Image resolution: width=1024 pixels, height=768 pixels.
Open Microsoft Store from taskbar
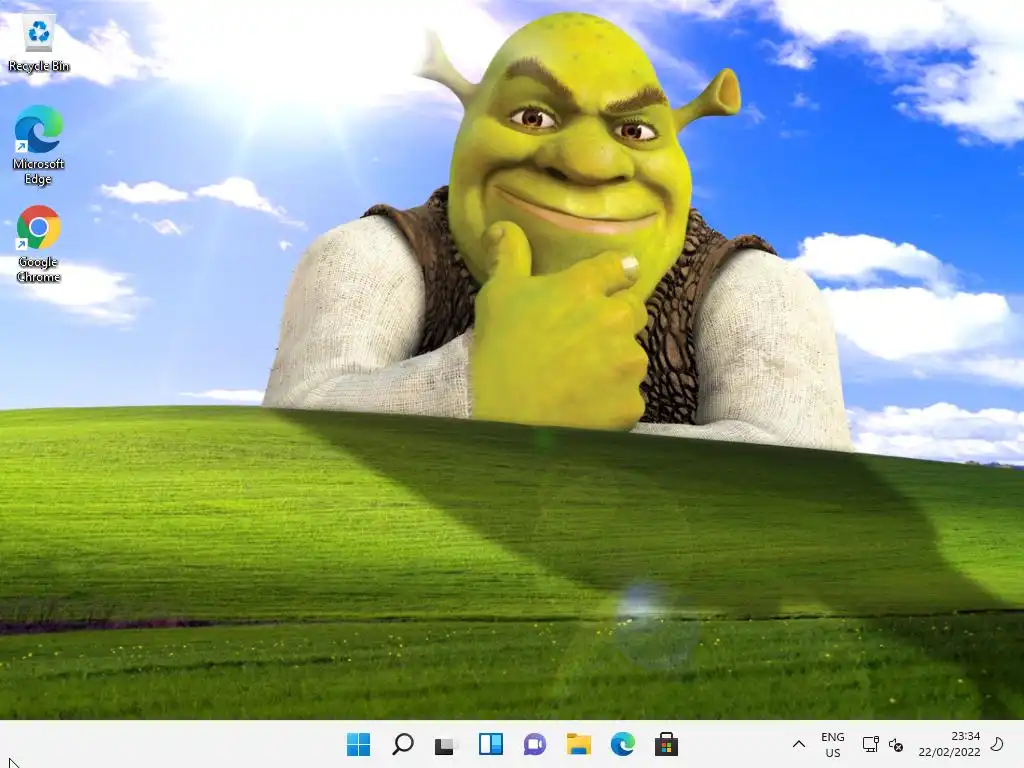(x=666, y=744)
